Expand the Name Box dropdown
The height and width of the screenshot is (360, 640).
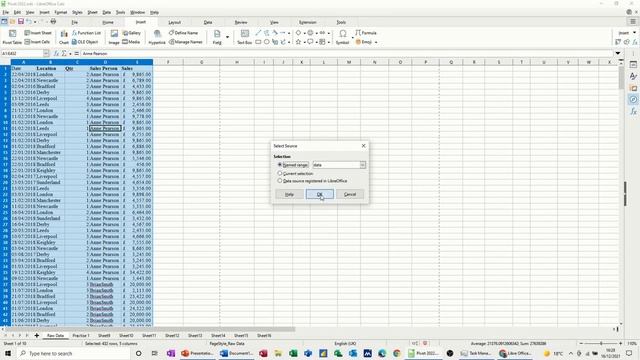click(46, 53)
